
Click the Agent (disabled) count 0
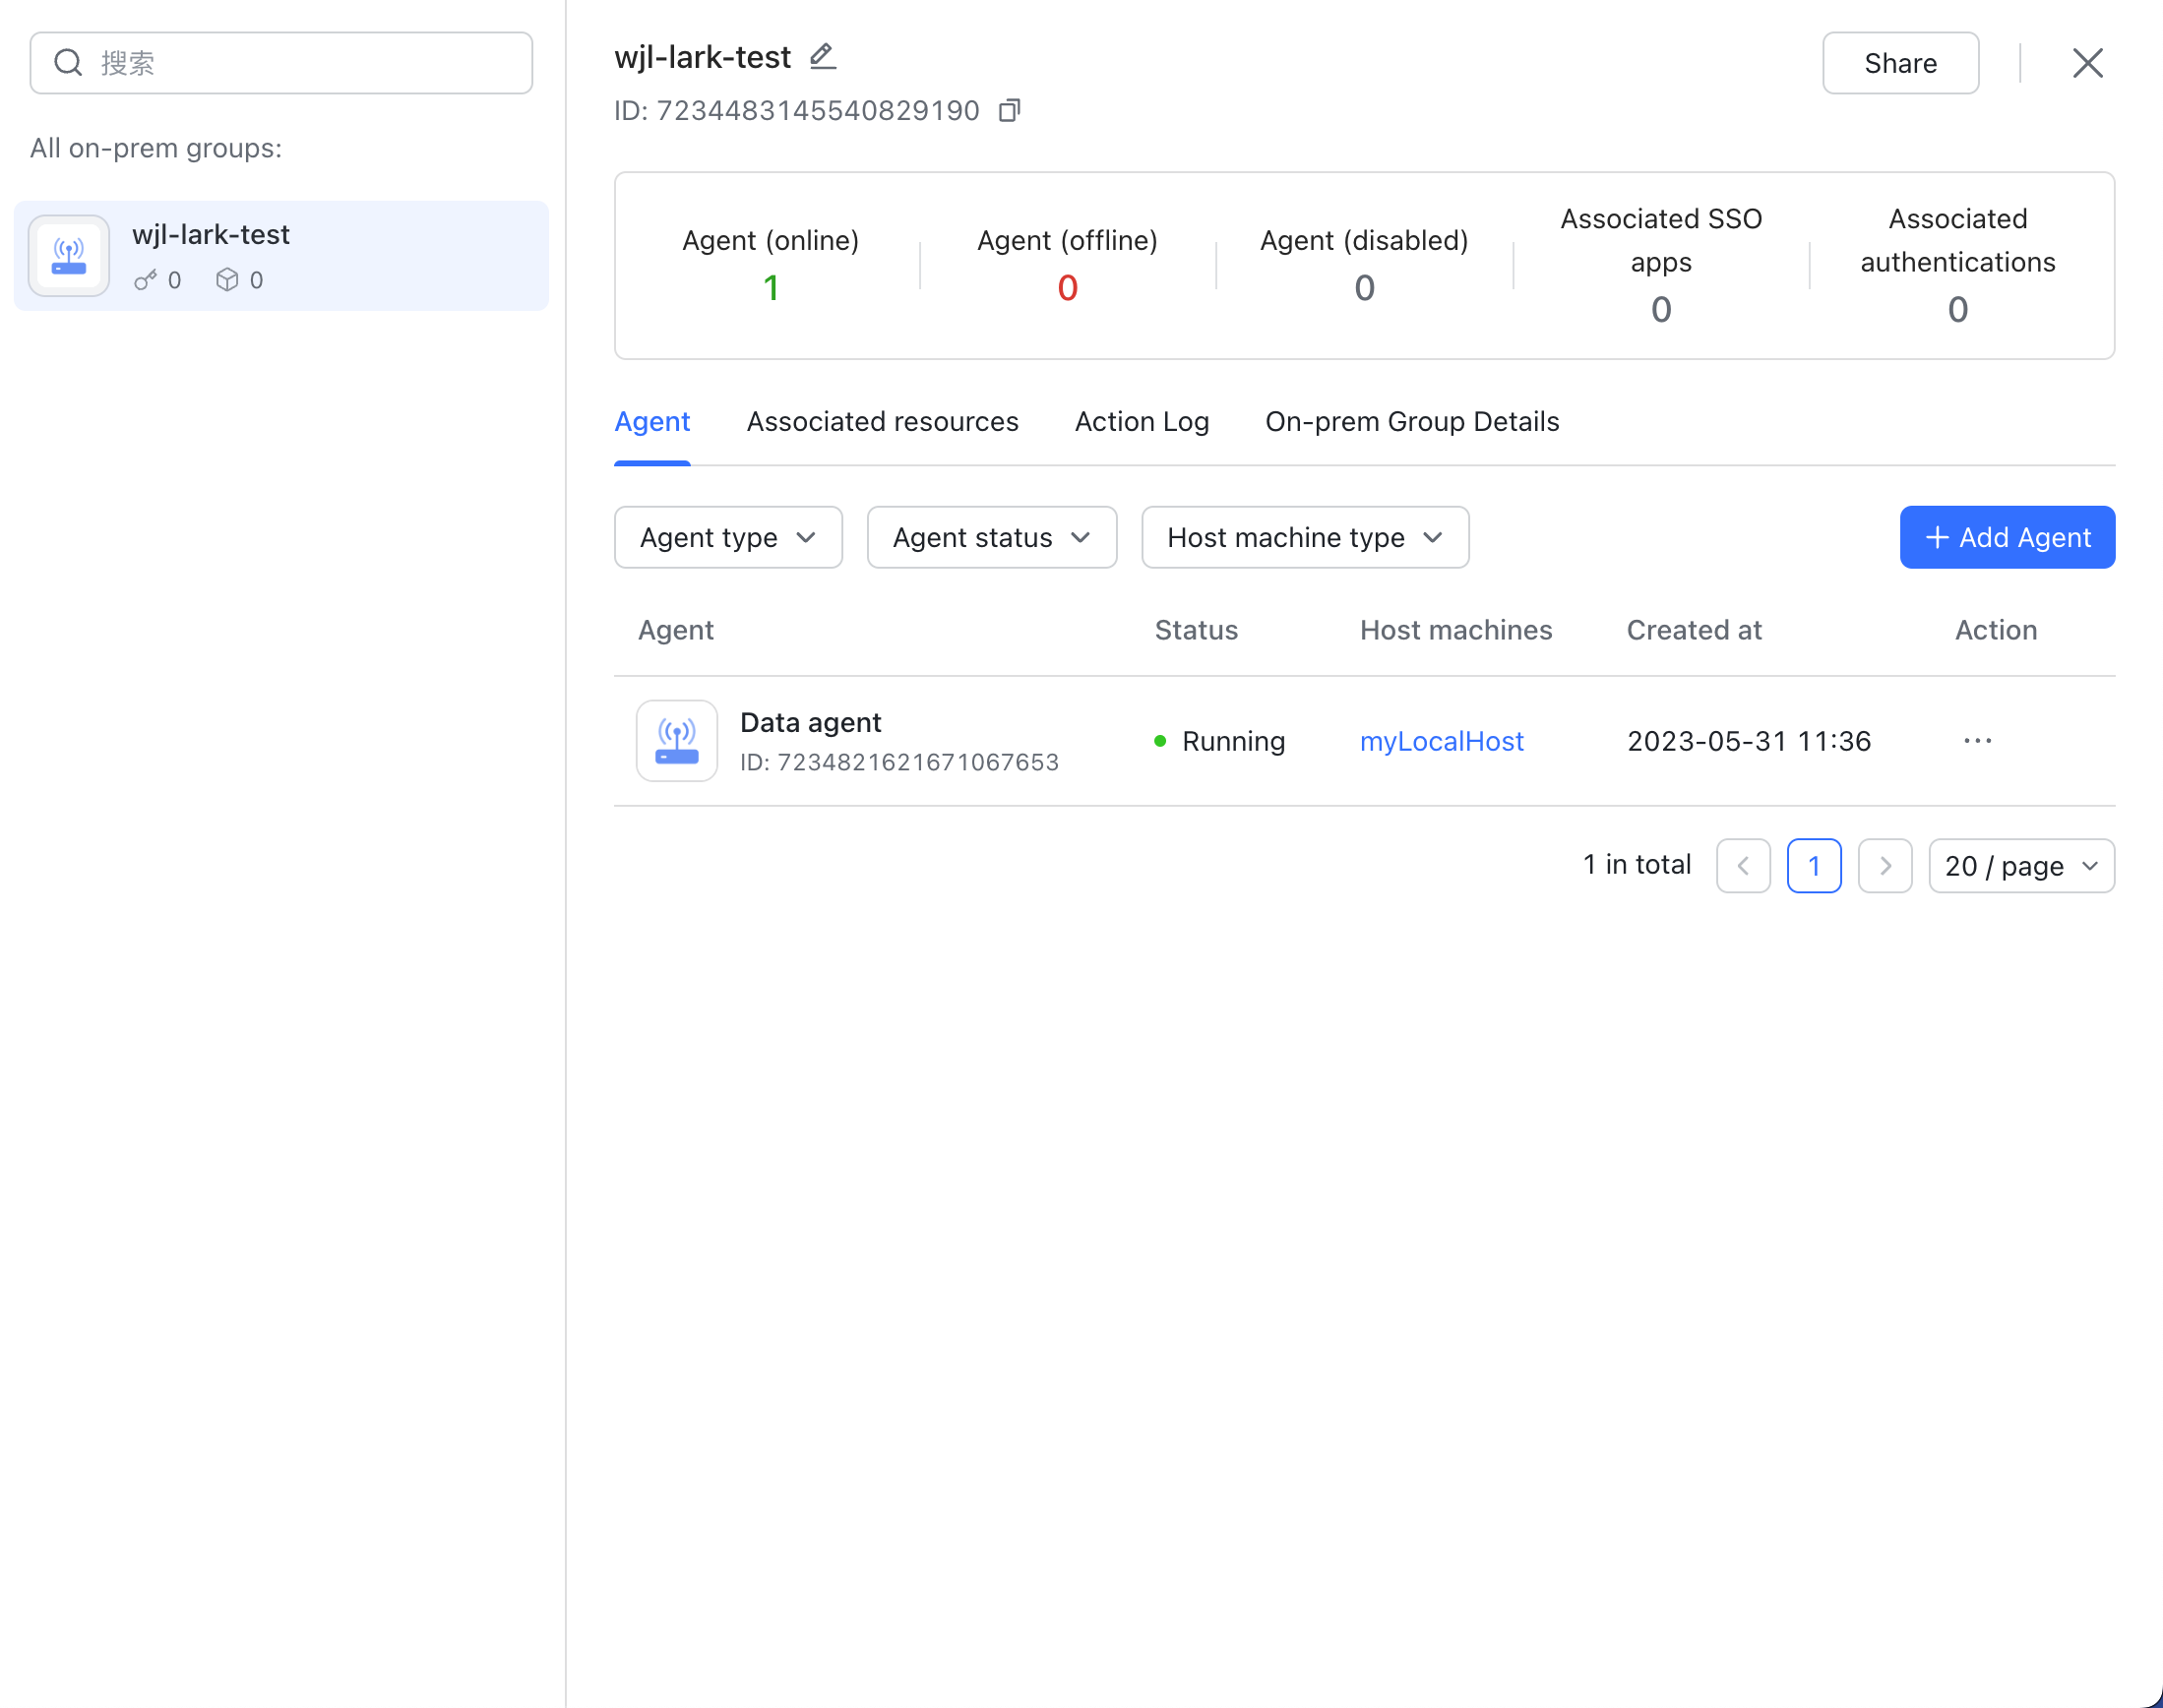(1364, 288)
